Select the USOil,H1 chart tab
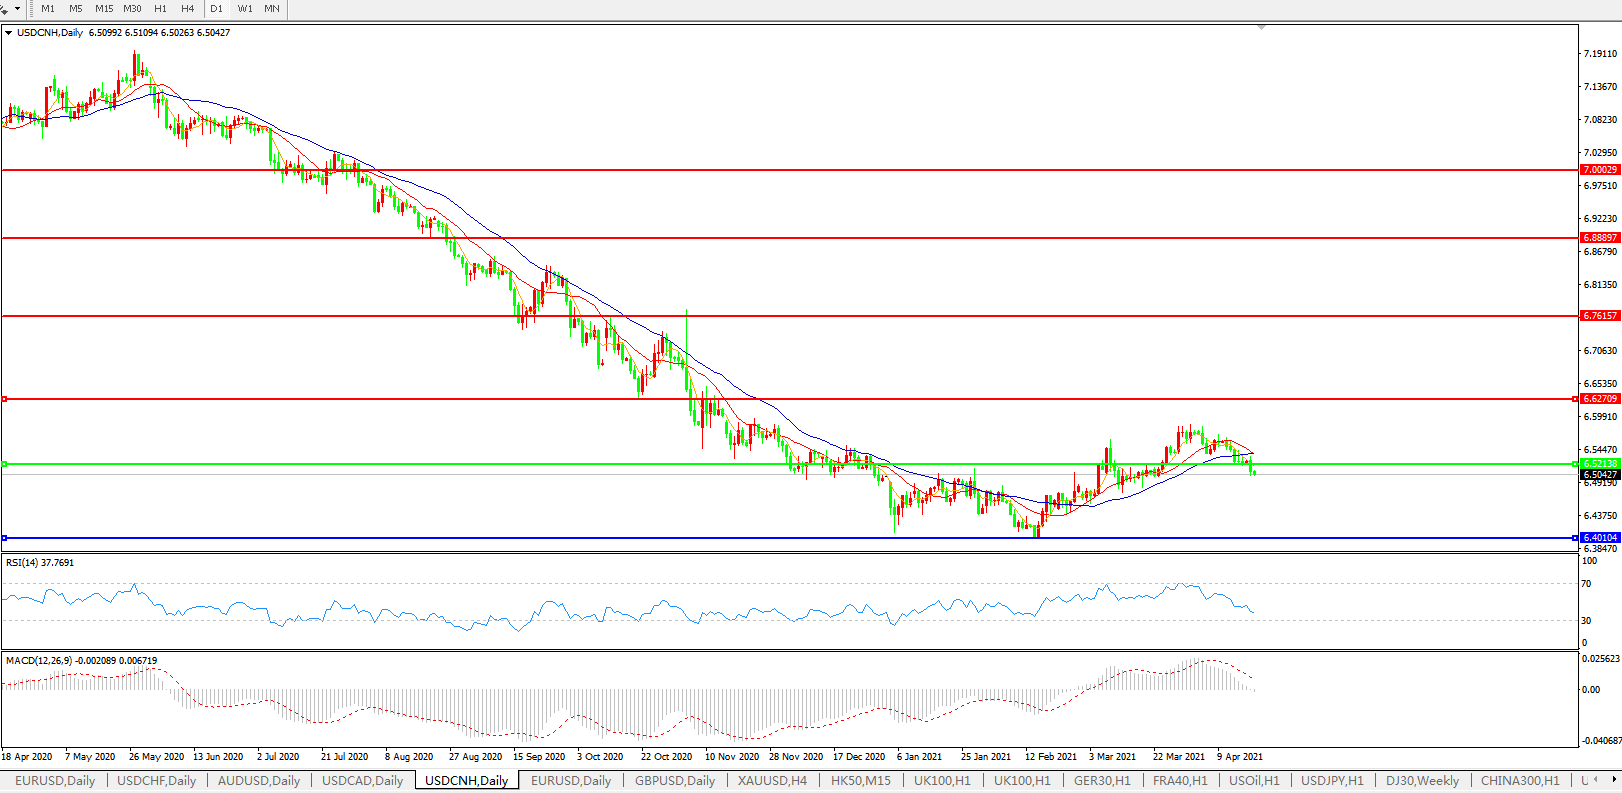The image size is (1622, 793). click(x=1254, y=781)
